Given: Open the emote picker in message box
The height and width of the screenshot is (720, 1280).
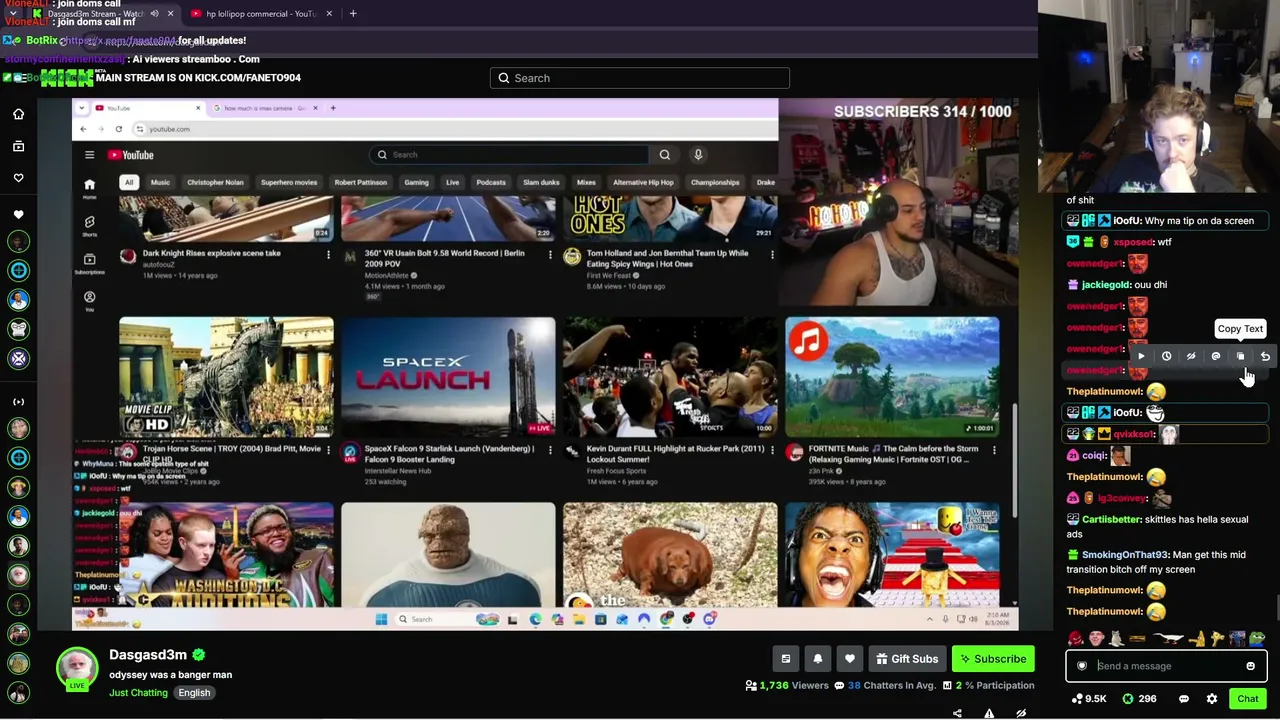Looking at the screenshot, I should tap(1250, 666).
